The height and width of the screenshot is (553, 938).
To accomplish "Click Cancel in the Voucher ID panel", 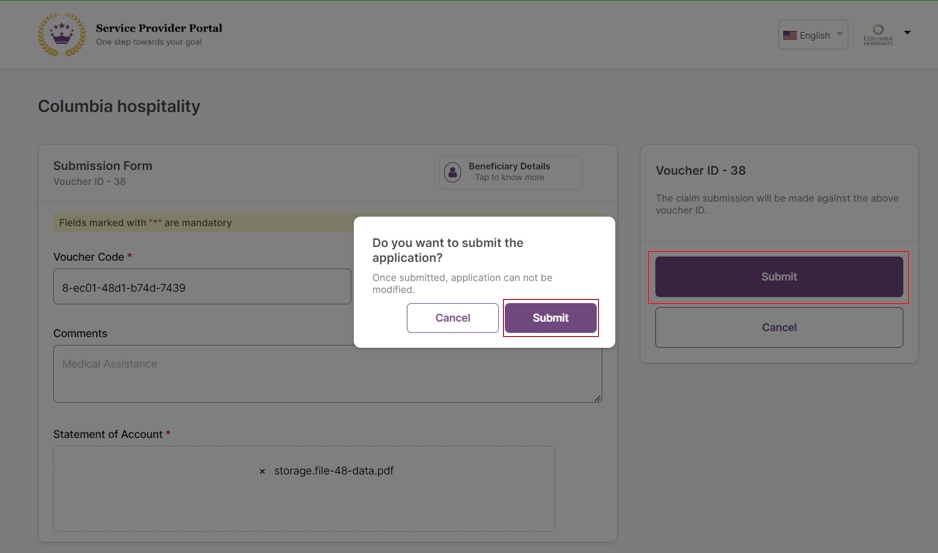I will click(x=778, y=327).
